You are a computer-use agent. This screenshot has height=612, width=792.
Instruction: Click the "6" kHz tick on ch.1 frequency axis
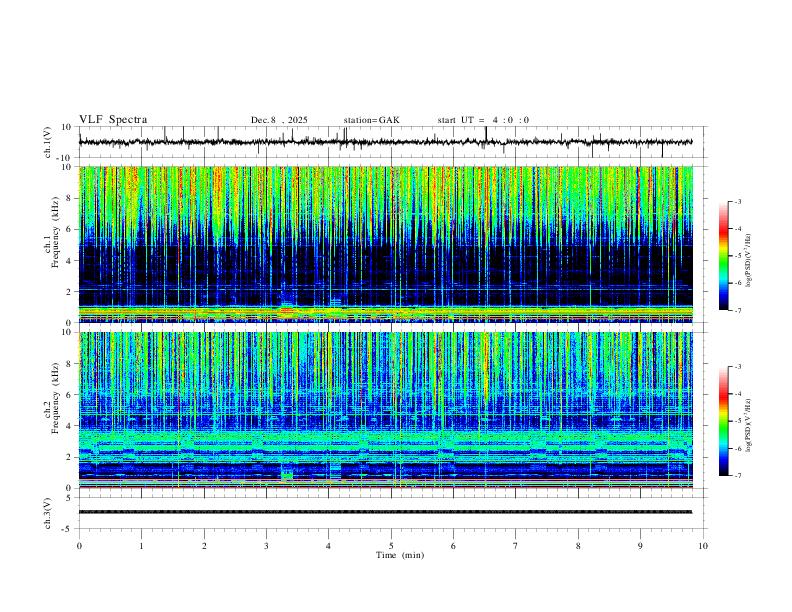70,229
